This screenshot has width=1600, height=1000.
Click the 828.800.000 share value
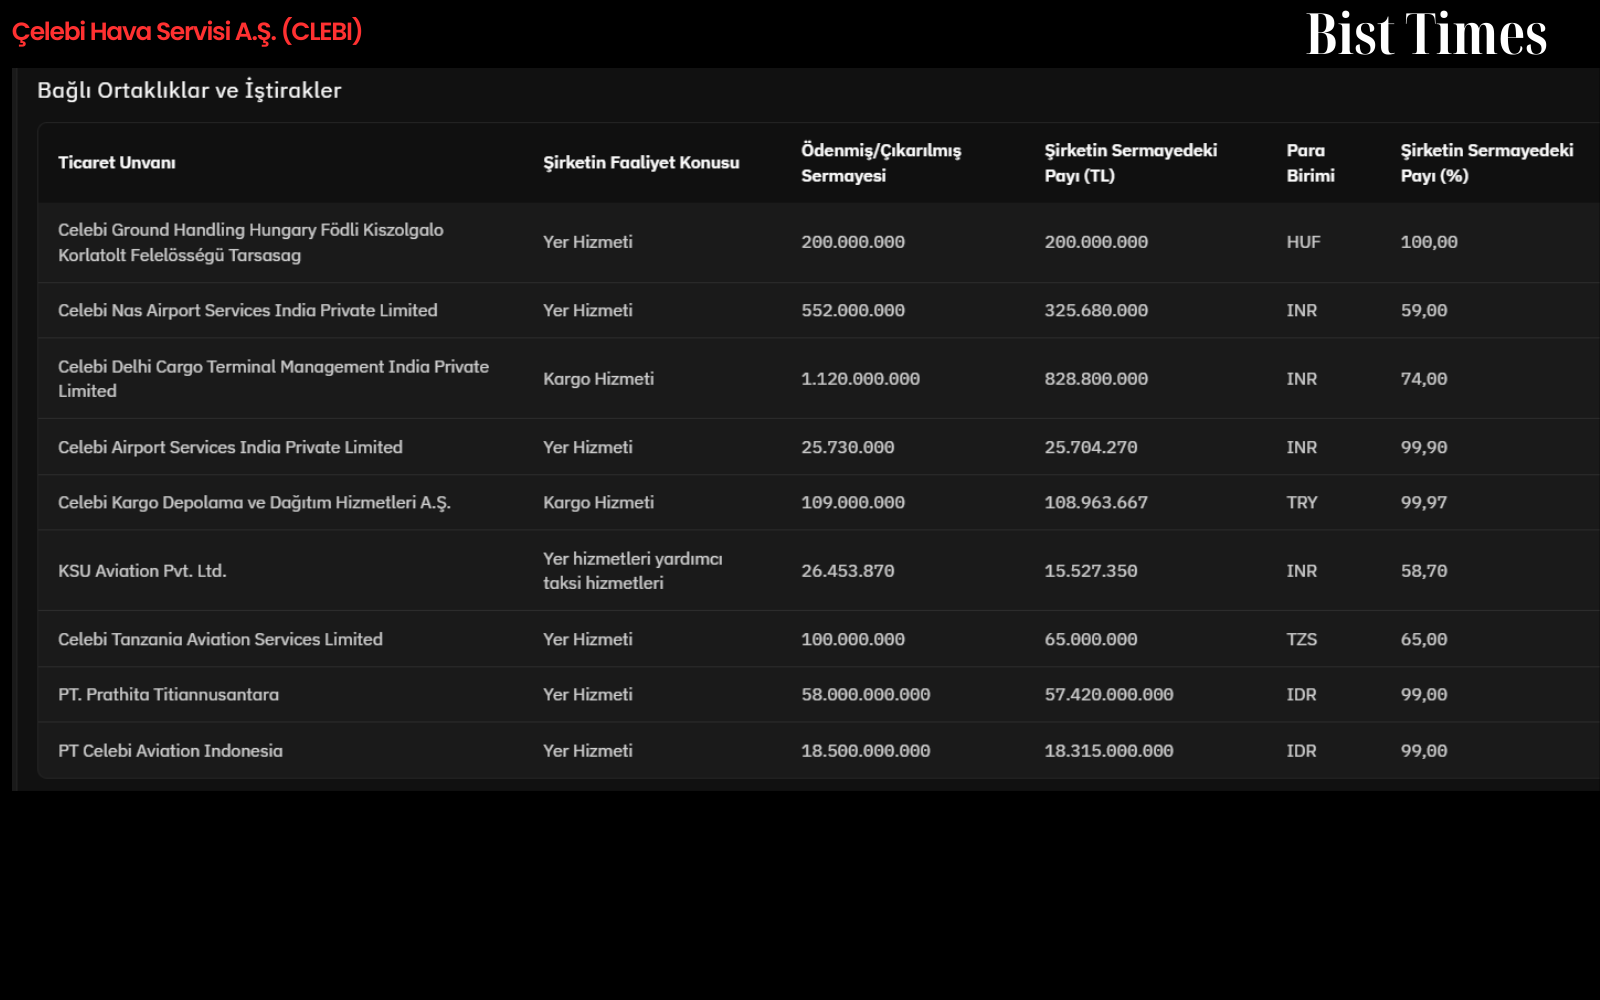point(1096,379)
